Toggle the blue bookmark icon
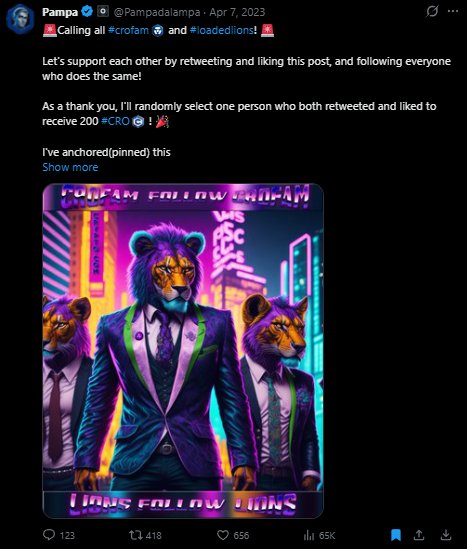 (x=396, y=535)
